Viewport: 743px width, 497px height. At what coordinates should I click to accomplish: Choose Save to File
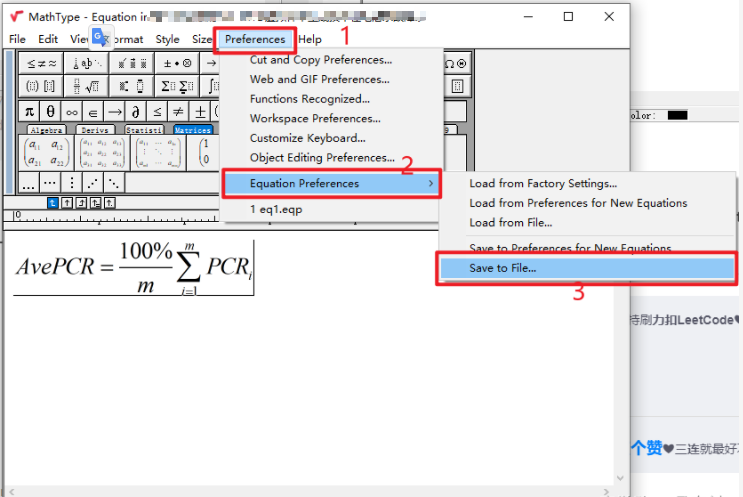[587, 268]
